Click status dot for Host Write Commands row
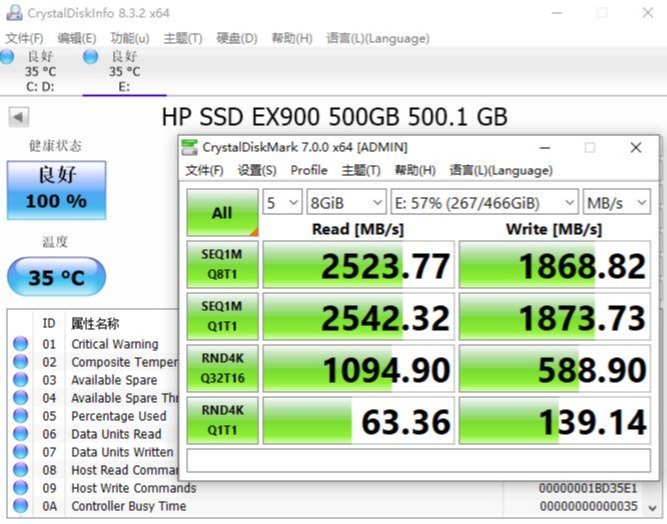667x524 pixels. (x=20, y=487)
